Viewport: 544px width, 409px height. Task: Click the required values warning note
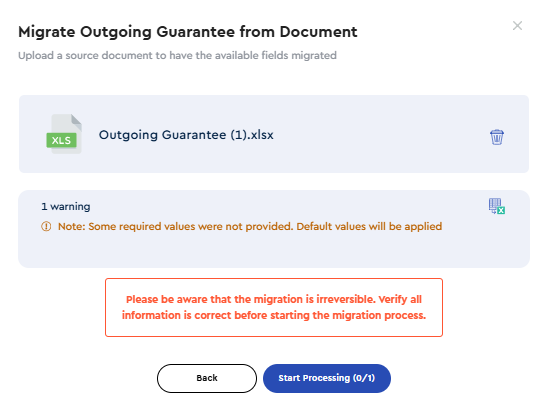tap(250, 227)
